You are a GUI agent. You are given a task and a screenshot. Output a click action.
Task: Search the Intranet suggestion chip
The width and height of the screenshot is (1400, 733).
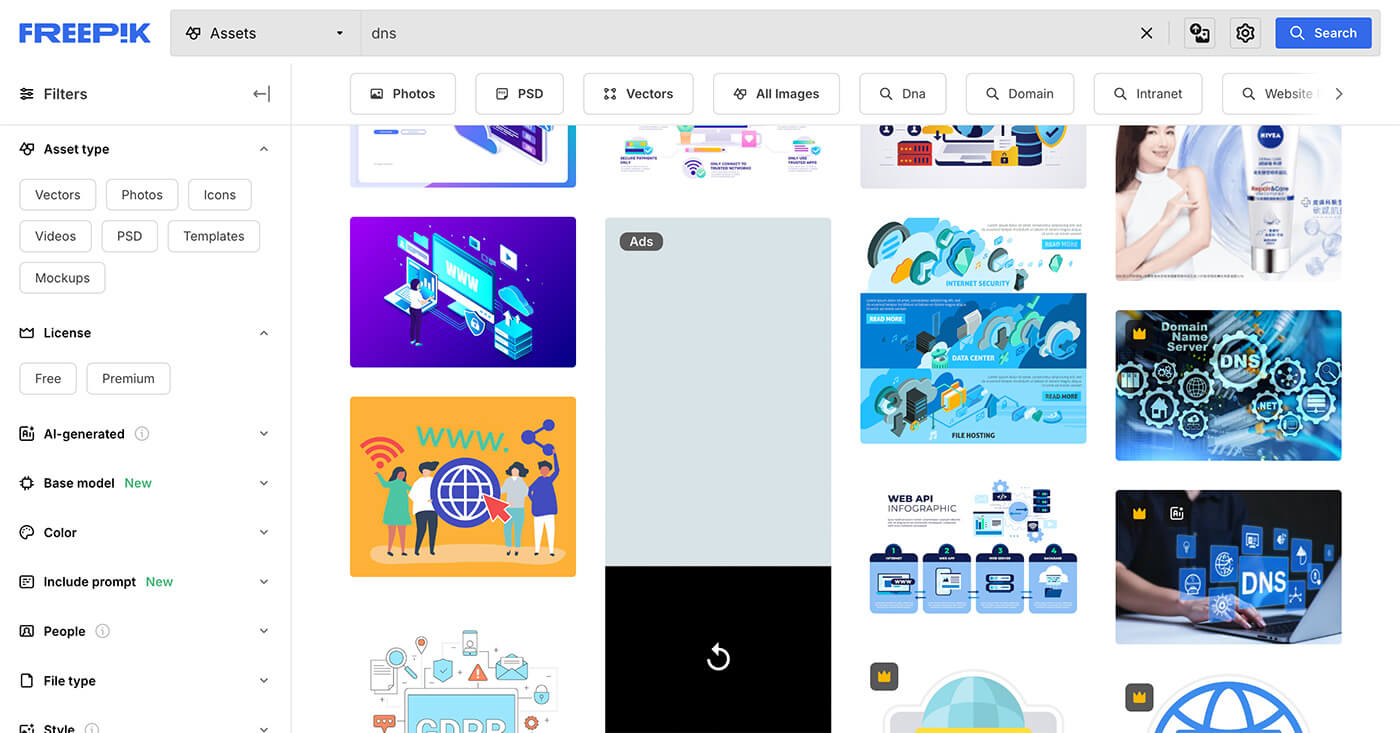(1148, 94)
